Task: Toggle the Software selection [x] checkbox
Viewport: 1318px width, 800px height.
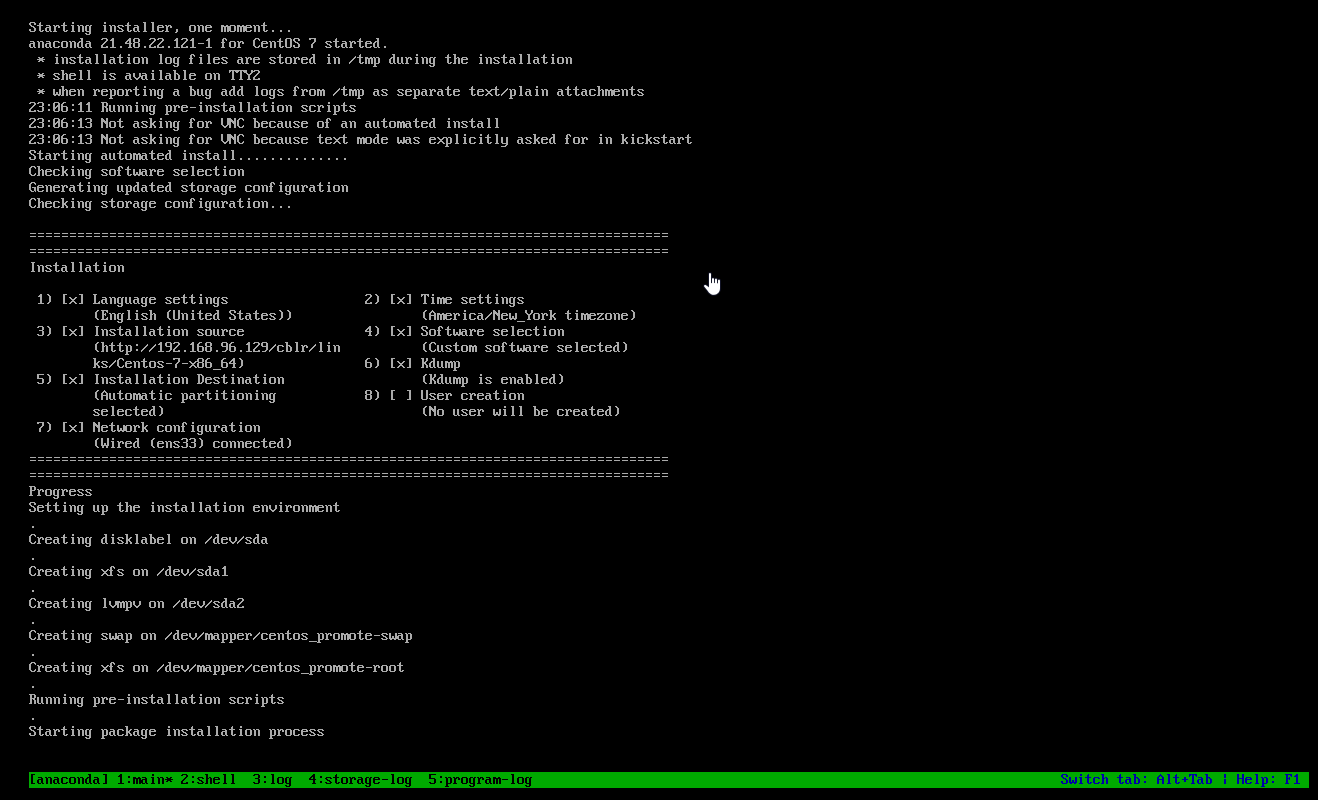Action: [x=401, y=331]
